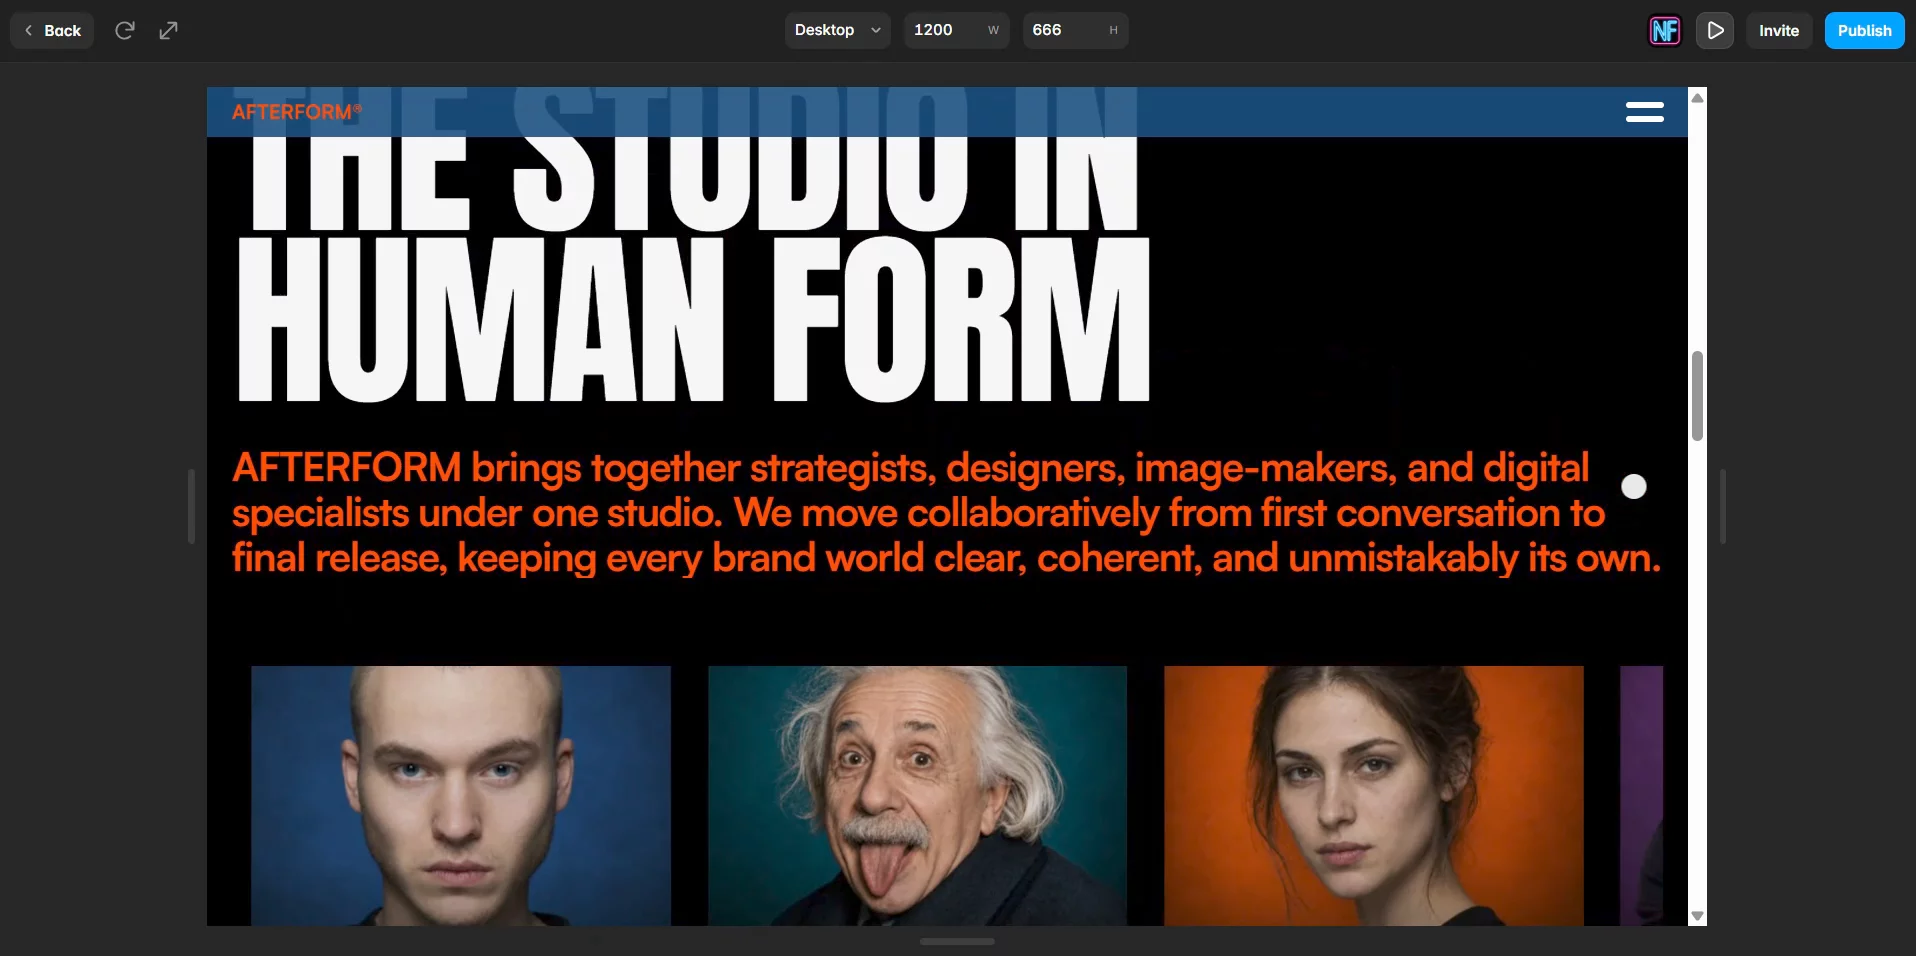Click the HUMAN FORM headline text
The width and height of the screenshot is (1916, 956).
(694, 320)
